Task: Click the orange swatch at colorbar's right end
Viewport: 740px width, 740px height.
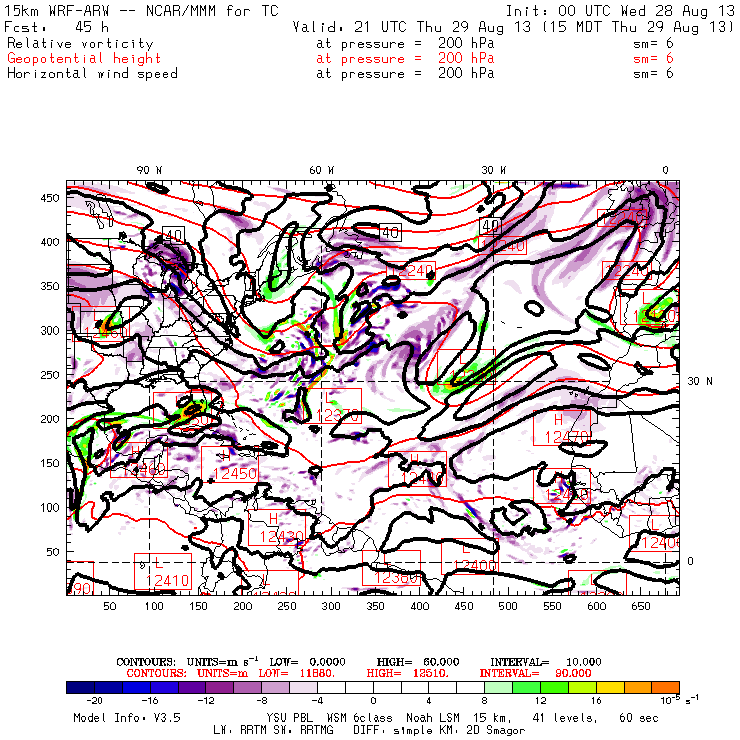Action: pos(665,687)
